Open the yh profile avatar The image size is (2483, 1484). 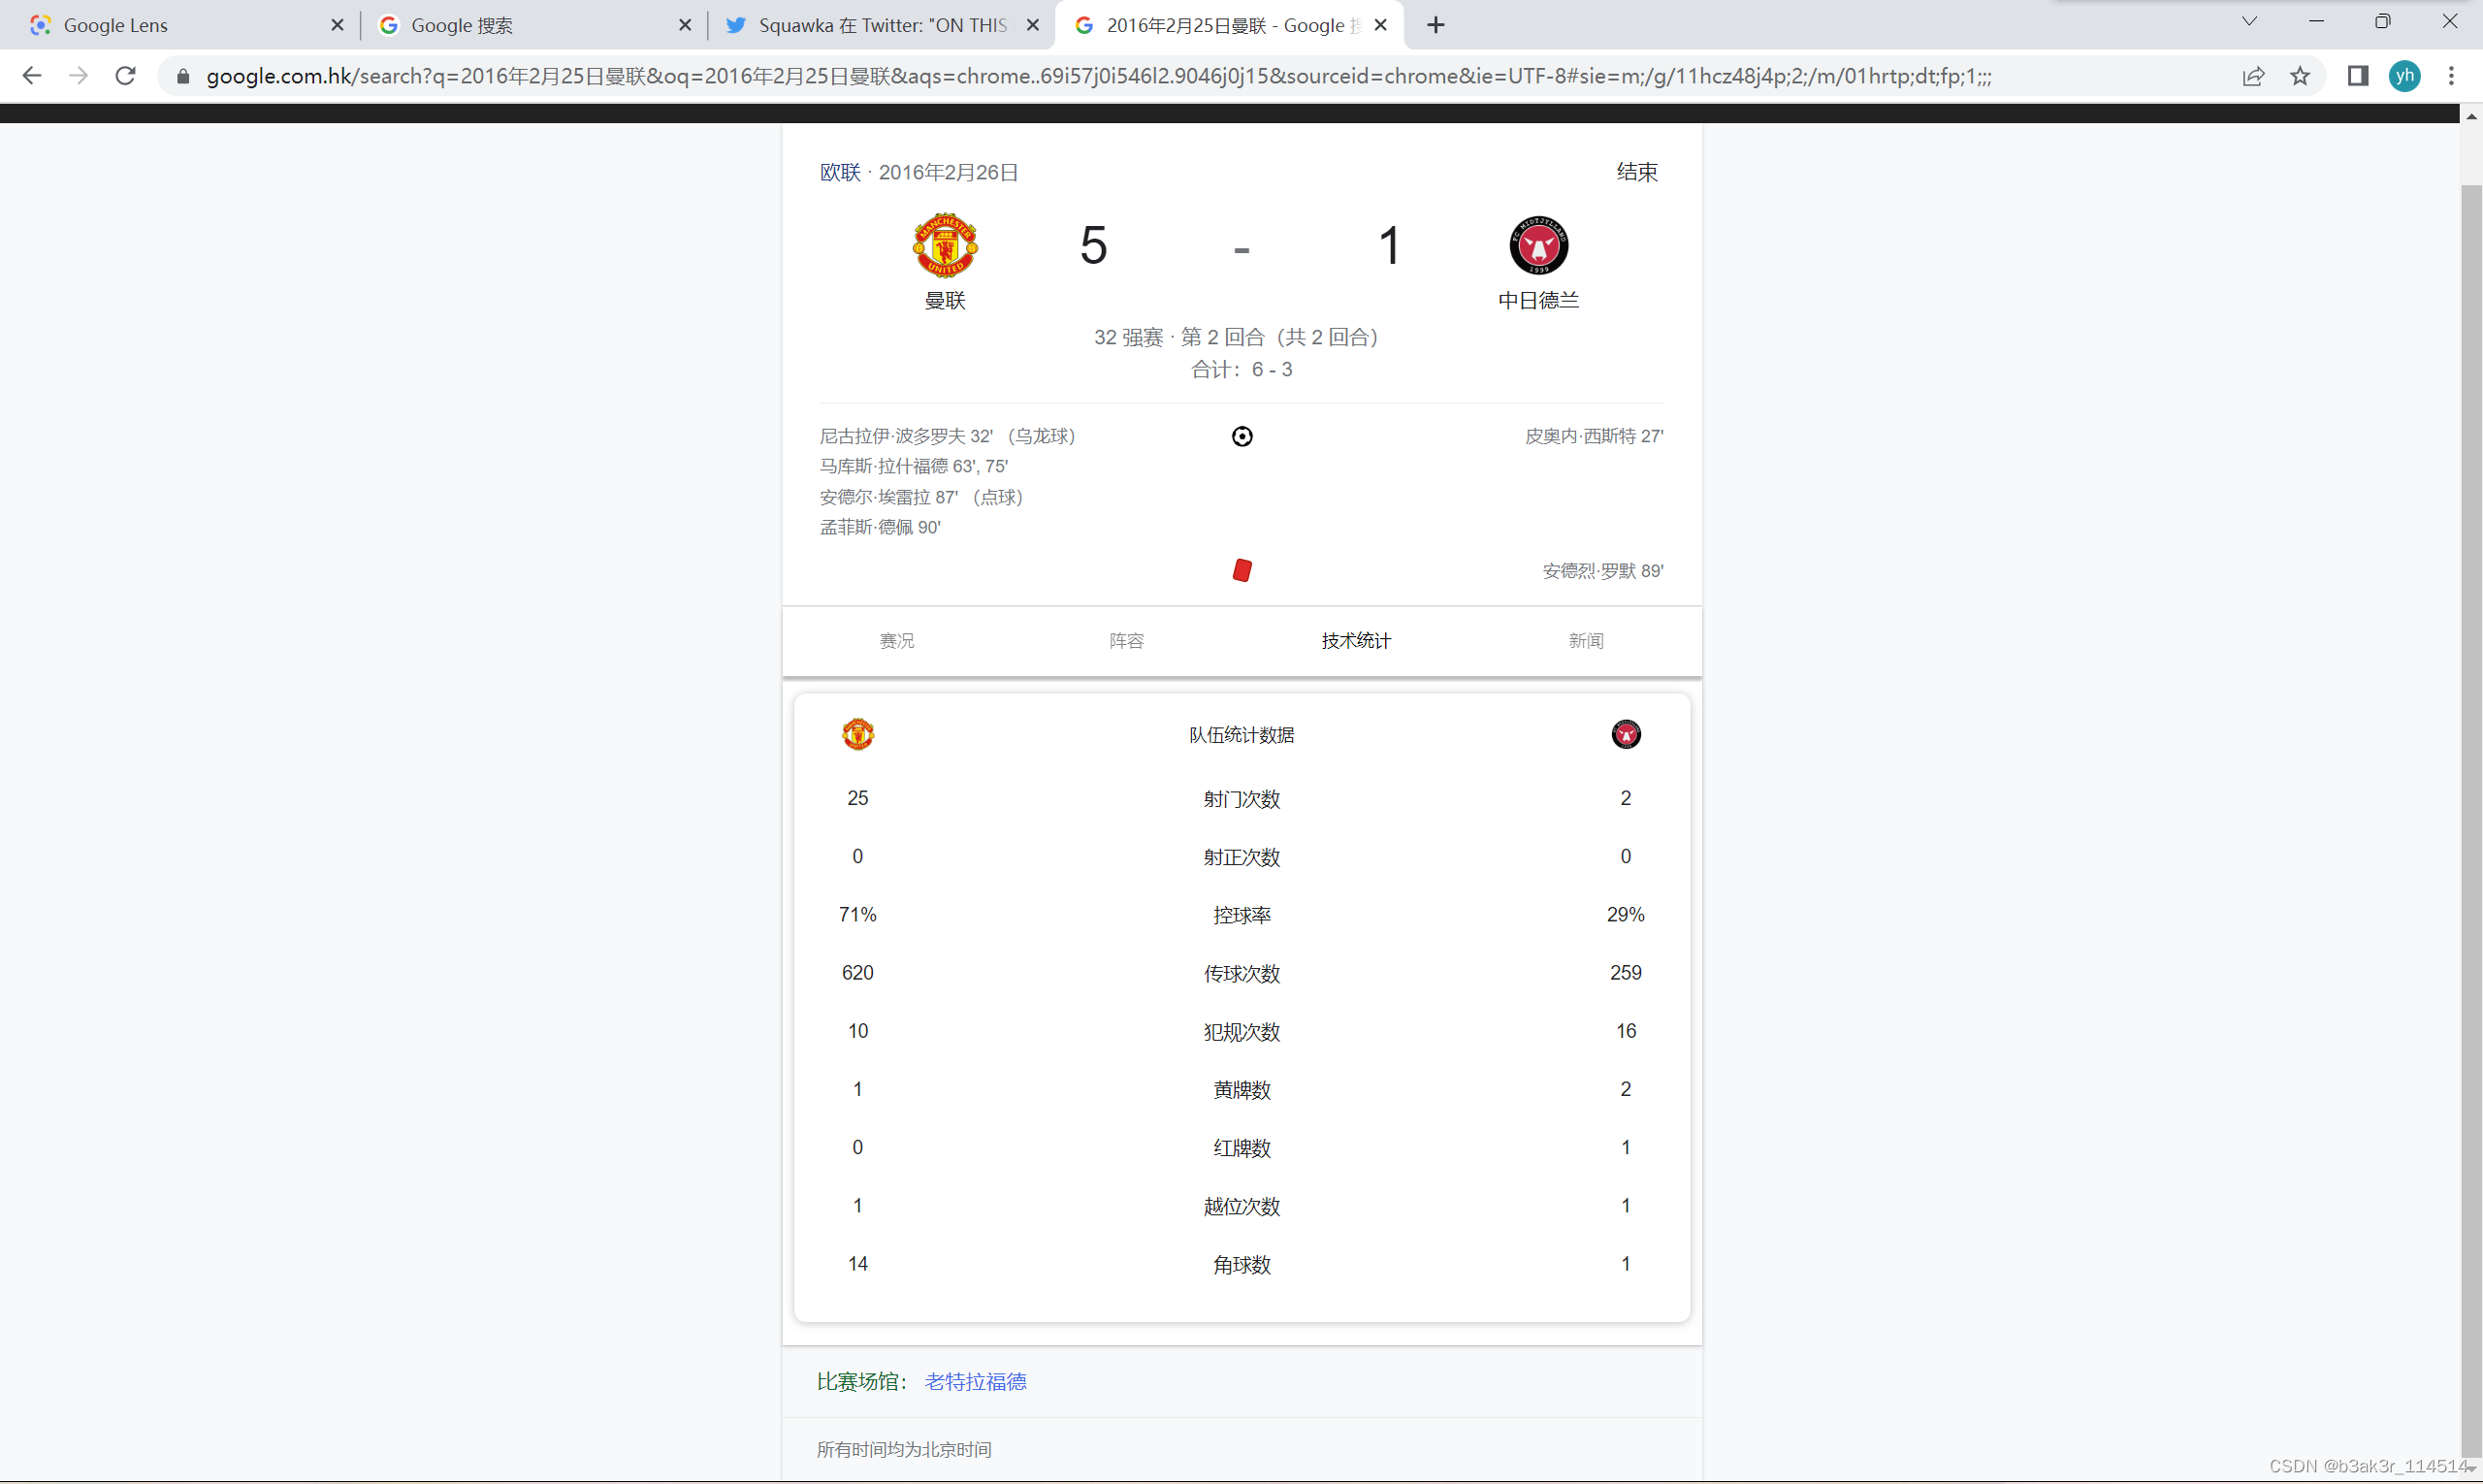(2404, 76)
